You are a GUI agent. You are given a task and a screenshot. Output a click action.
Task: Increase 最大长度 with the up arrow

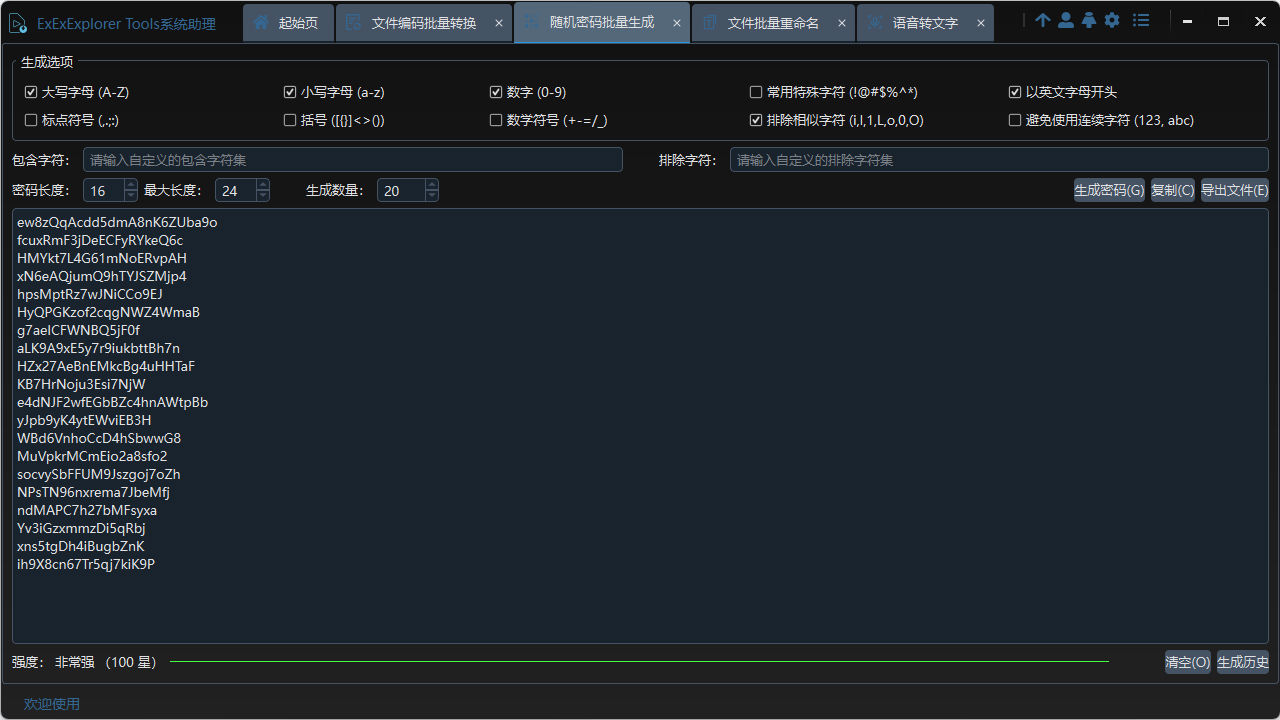coord(262,185)
